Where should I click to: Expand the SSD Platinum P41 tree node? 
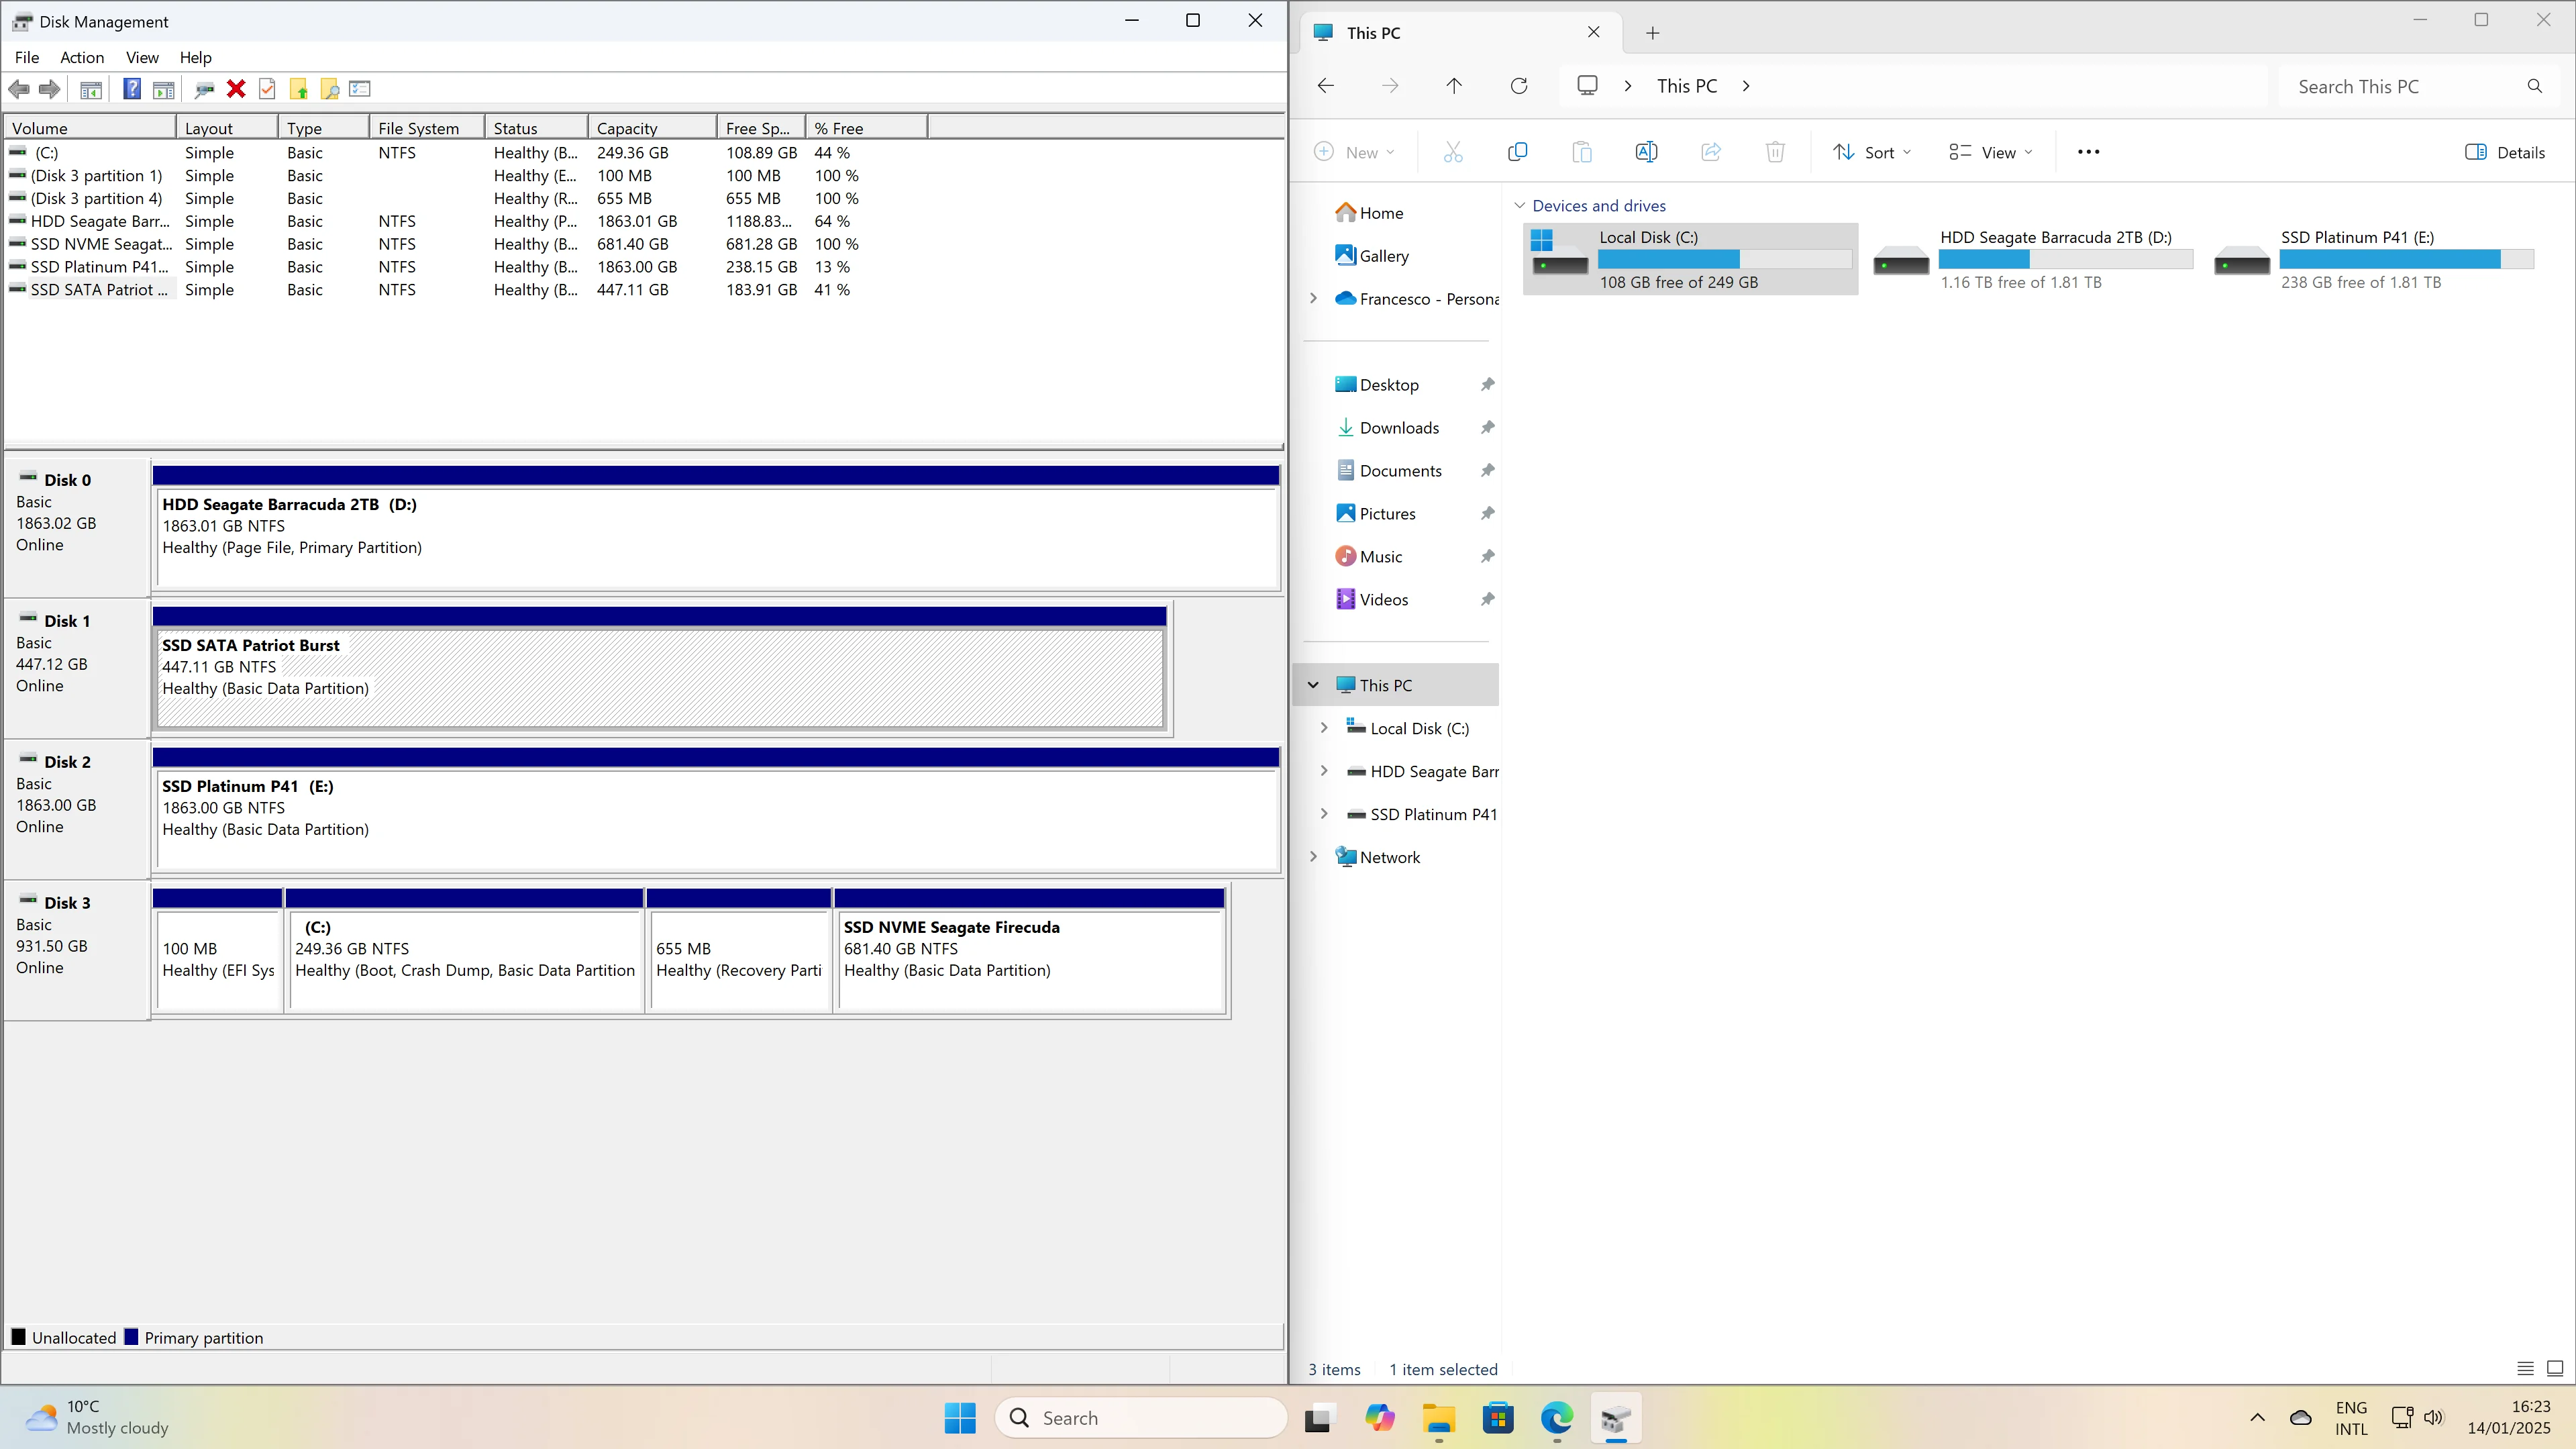[x=1324, y=814]
